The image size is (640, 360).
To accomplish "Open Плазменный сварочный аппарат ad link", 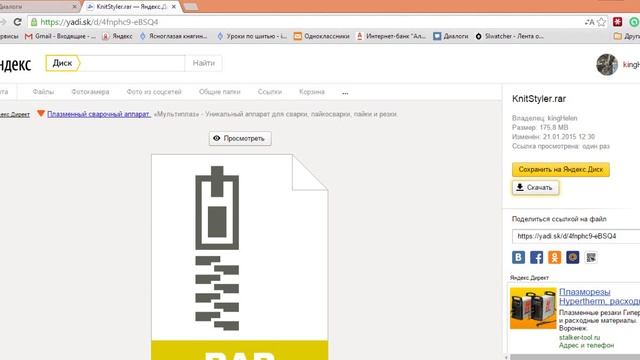I will [x=99, y=114].
